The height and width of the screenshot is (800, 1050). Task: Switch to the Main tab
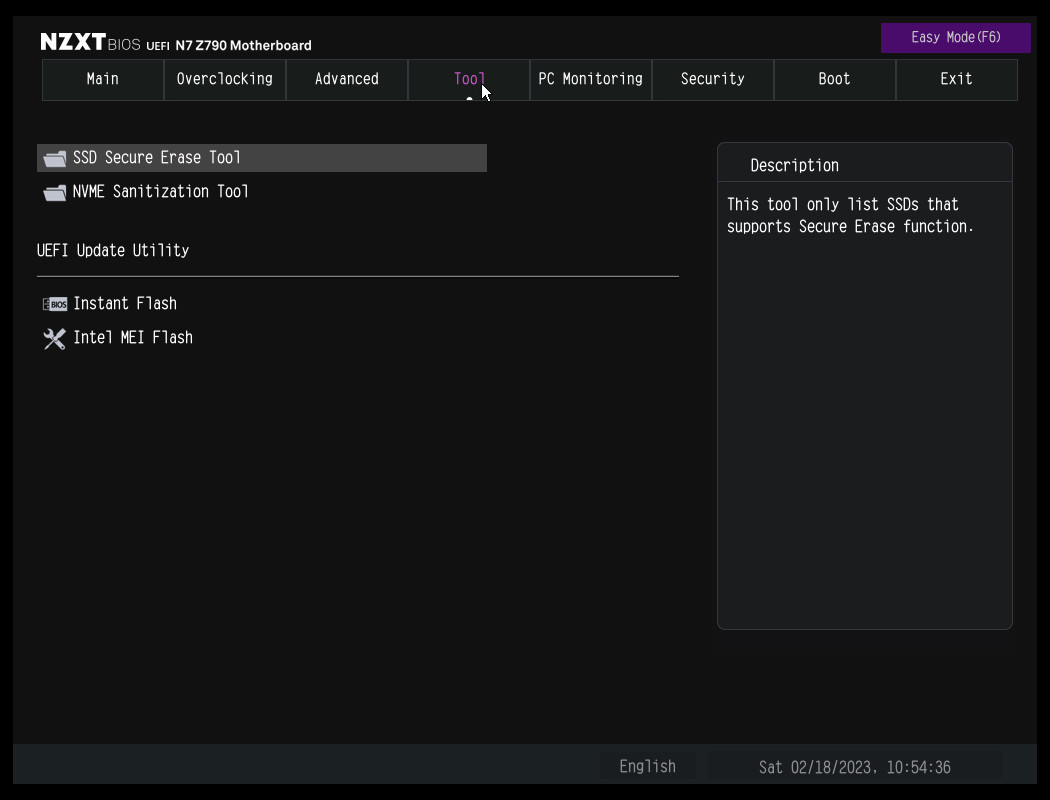click(103, 79)
